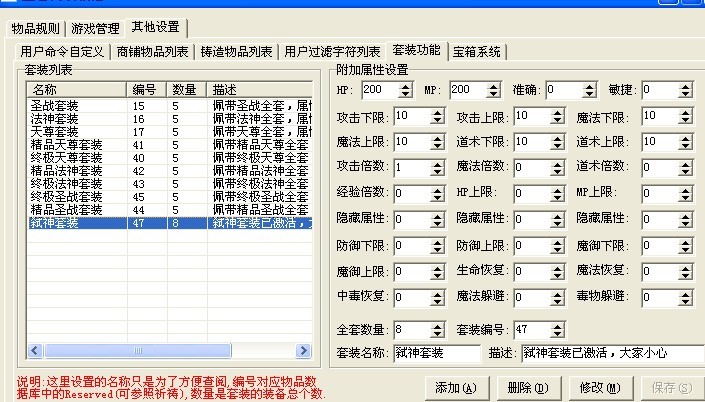This screenshot has width=705, height=402.
Task: Increase the 魔法恢复 value
Action: point(685,268)
